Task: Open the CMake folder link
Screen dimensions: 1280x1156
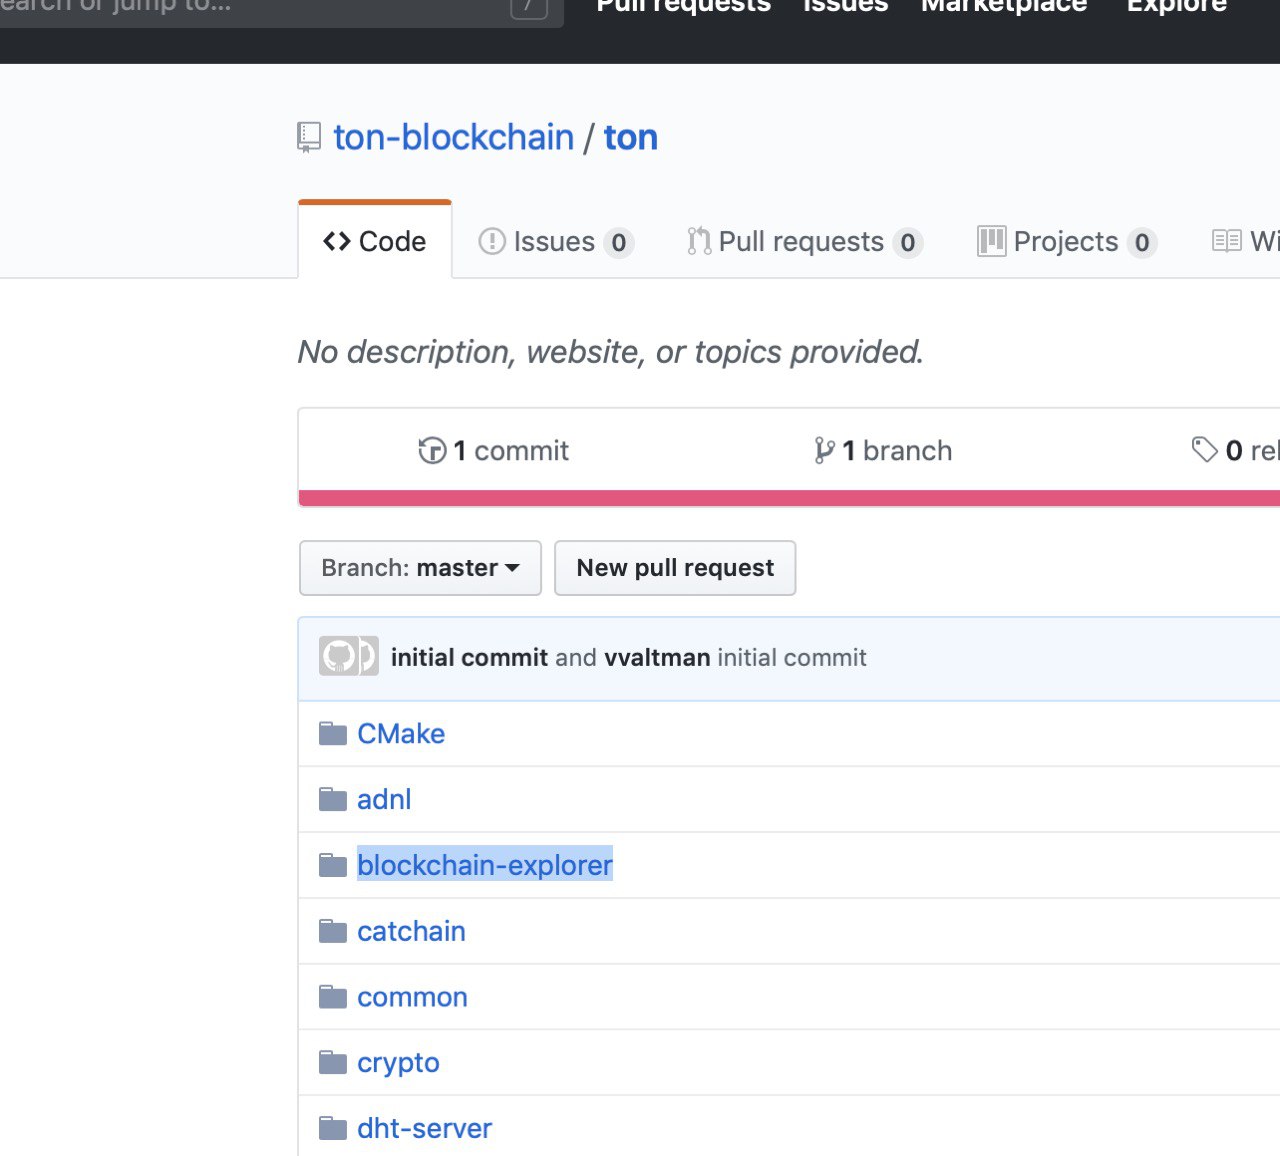Action: tap(401, 734)
